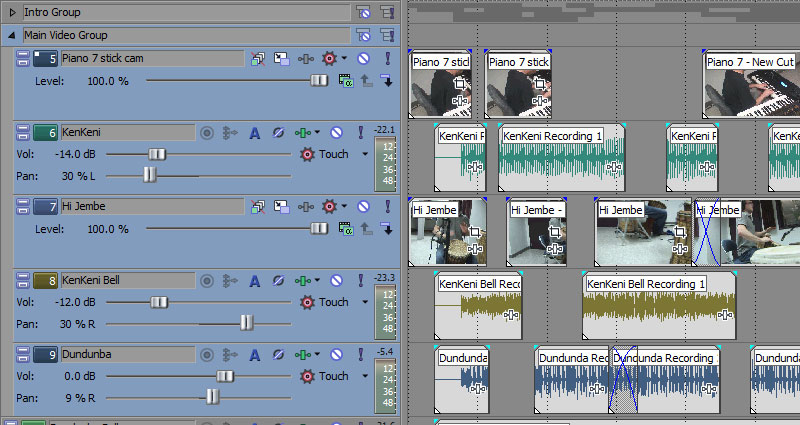The image size is (800, 425).
Task: Solo the Intro Group
Action: (x=387, y=12)
